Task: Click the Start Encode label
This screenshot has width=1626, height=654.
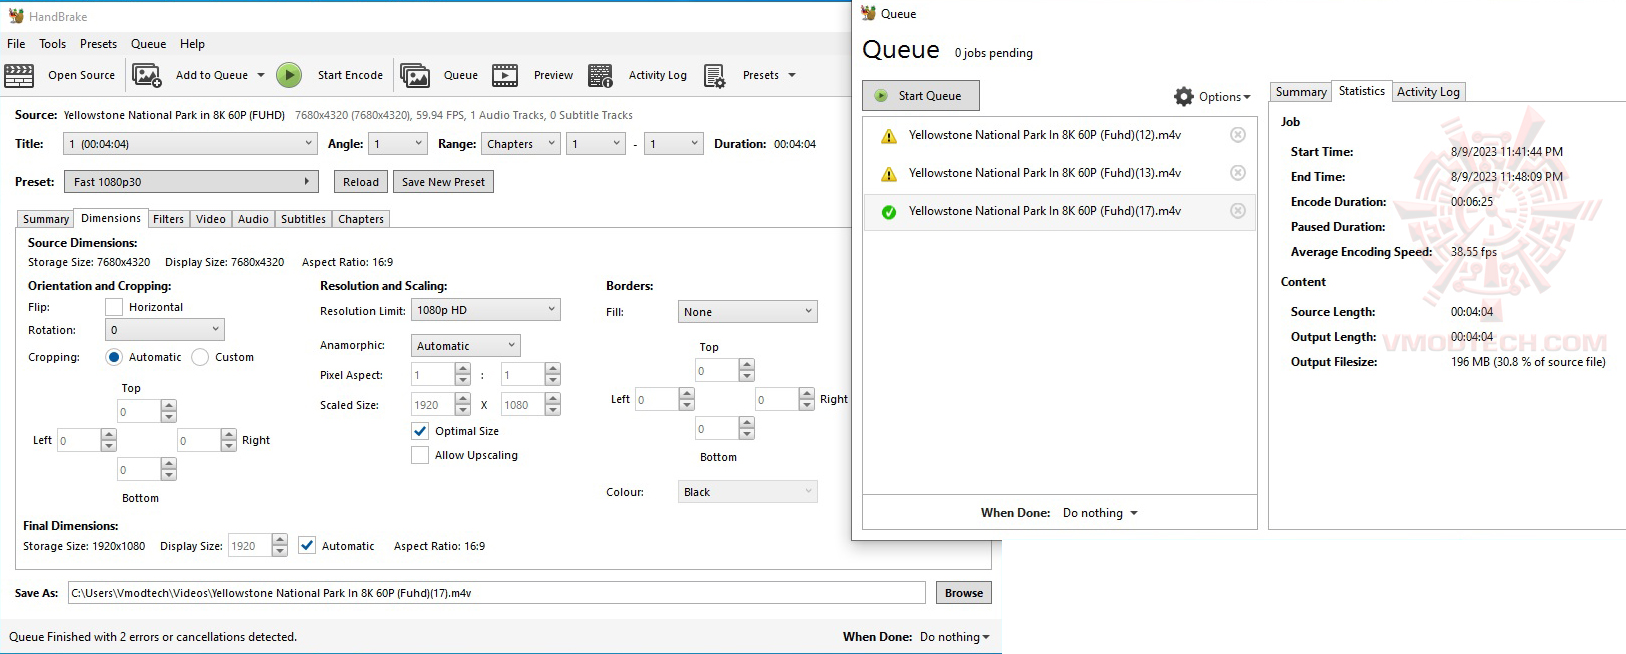Action: point(350,75)
